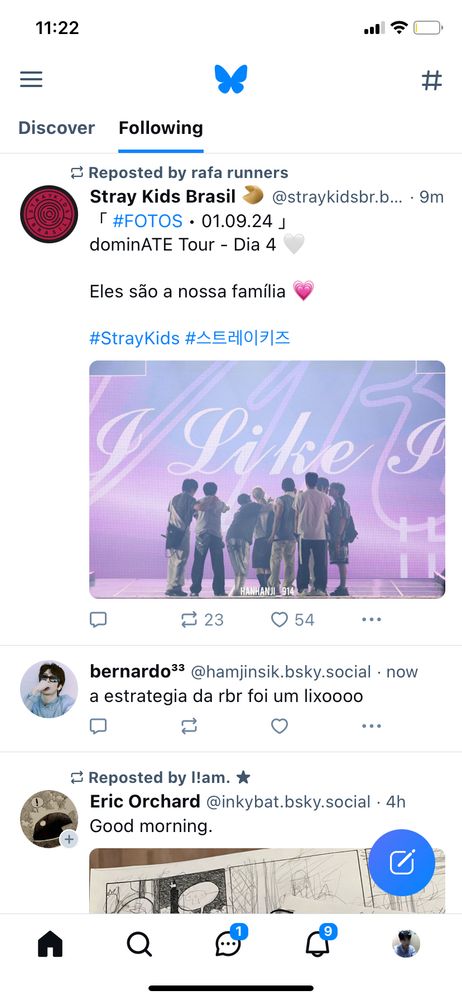This screenshot has width=462, height=1000.
Task: Open feeds via the hashtag icon
Action: point(431,80)
